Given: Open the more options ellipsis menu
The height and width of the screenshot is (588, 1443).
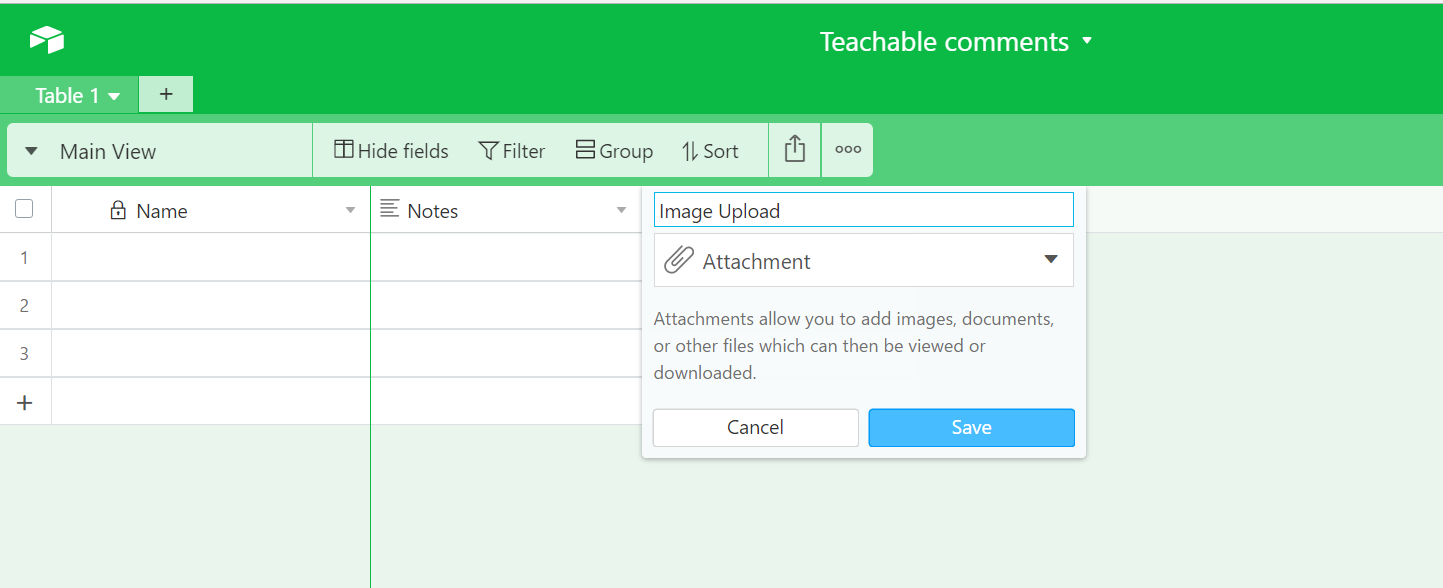Looking at the screenshot, I should (x=848, y=150).
